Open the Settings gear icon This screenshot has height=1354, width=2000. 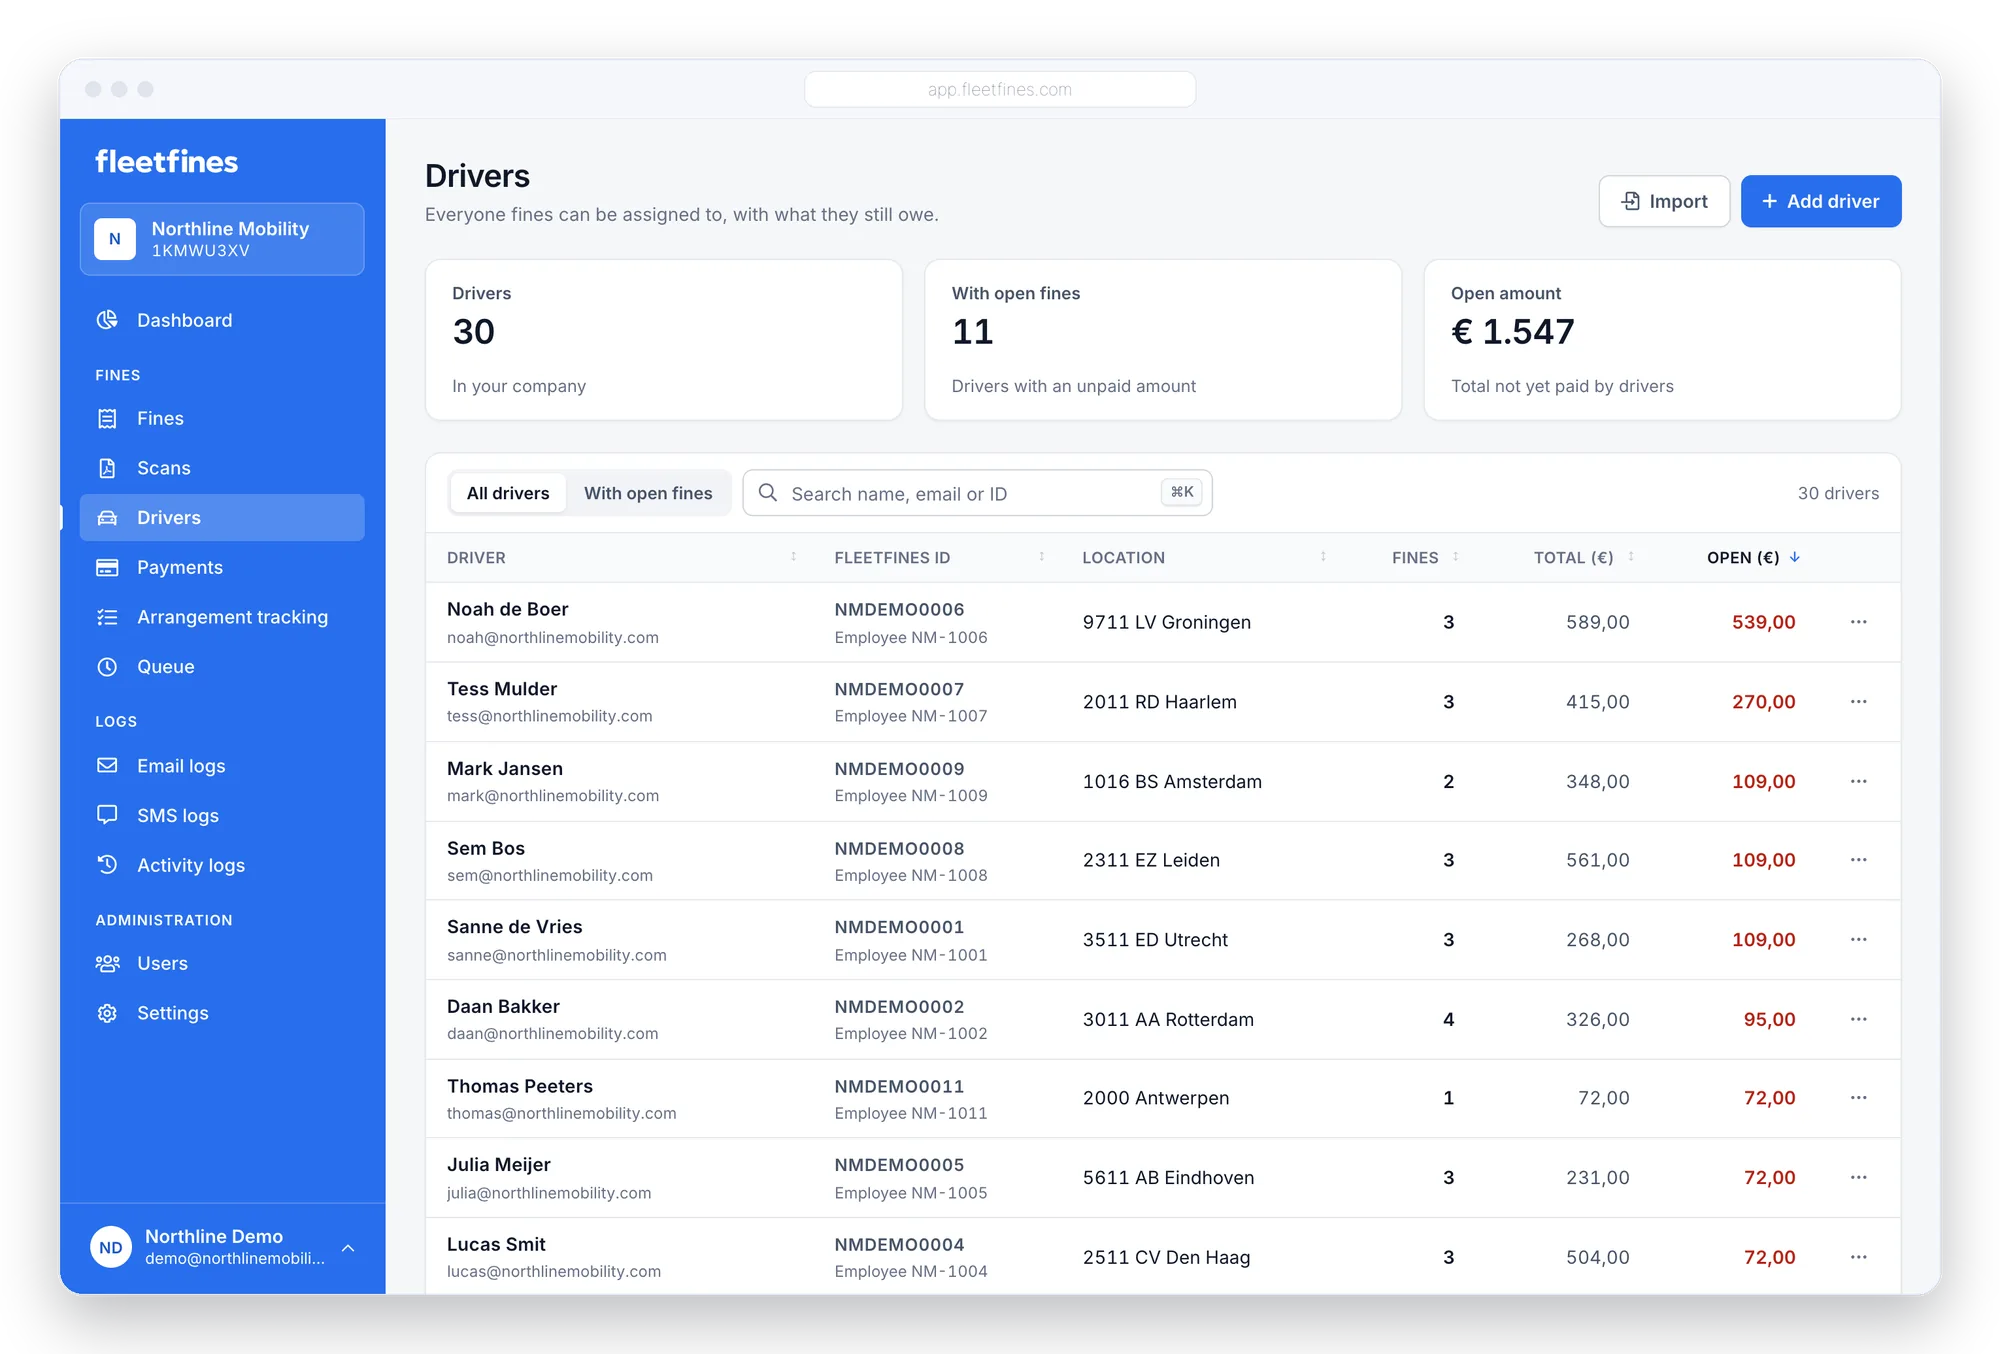click(107, 1013)
